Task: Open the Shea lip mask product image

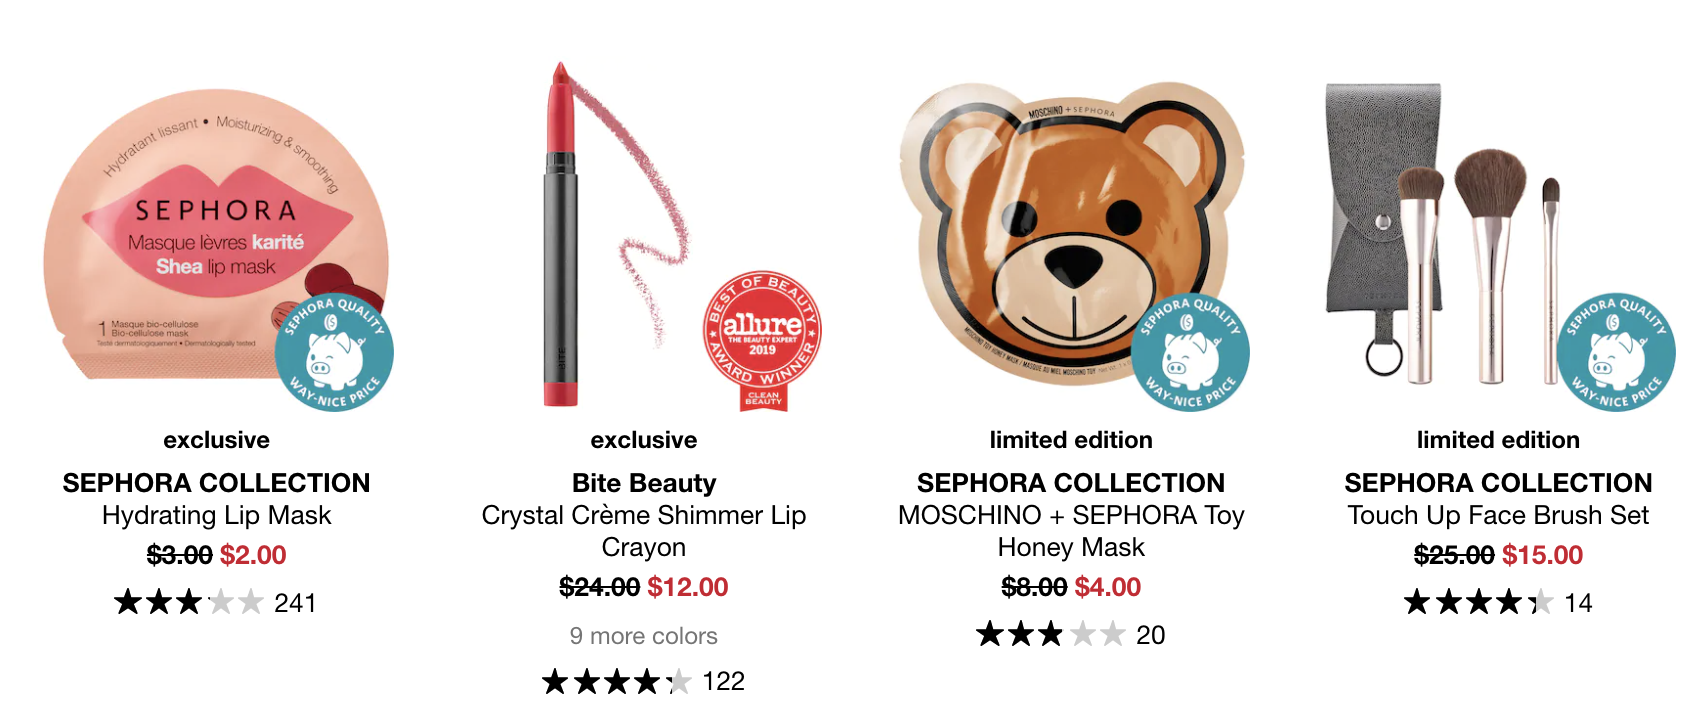Action: point(217,237)
